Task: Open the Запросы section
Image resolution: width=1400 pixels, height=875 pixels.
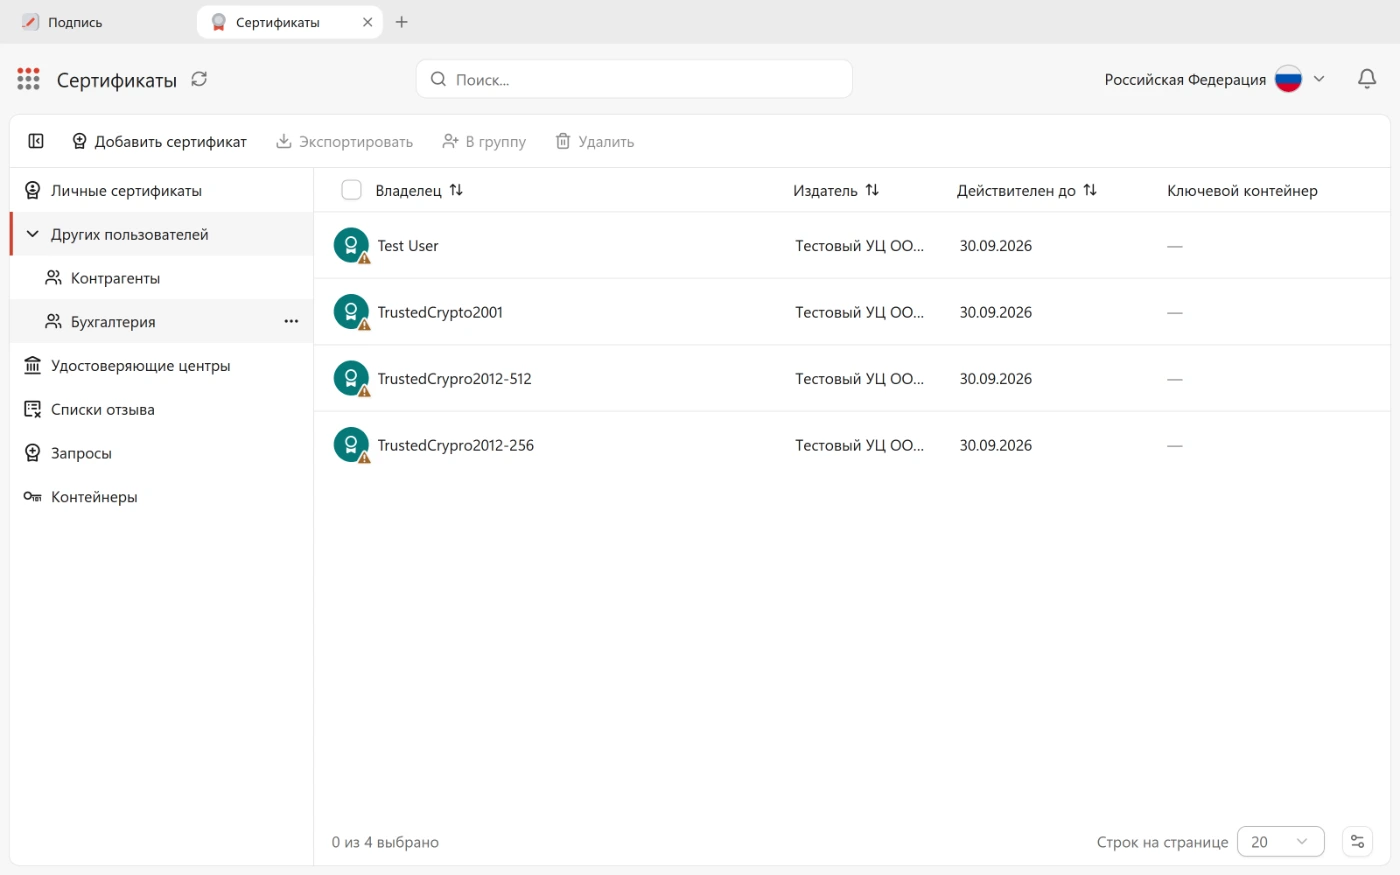Action: point(161,453)
